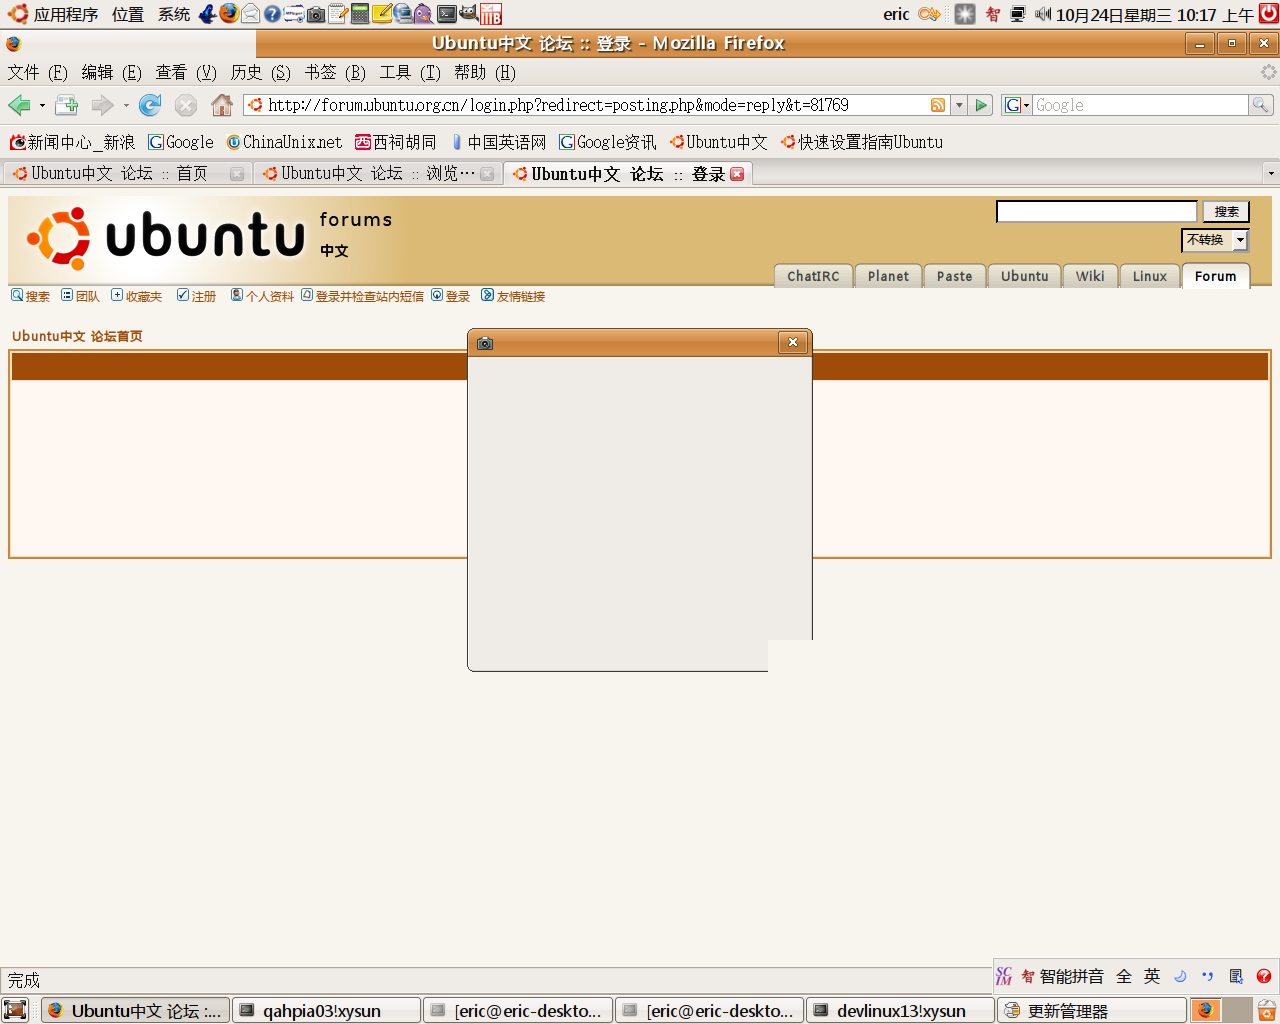
Task: Open the 历史 (S) menu
Action: pyautogui.click(x=260, y=72)
